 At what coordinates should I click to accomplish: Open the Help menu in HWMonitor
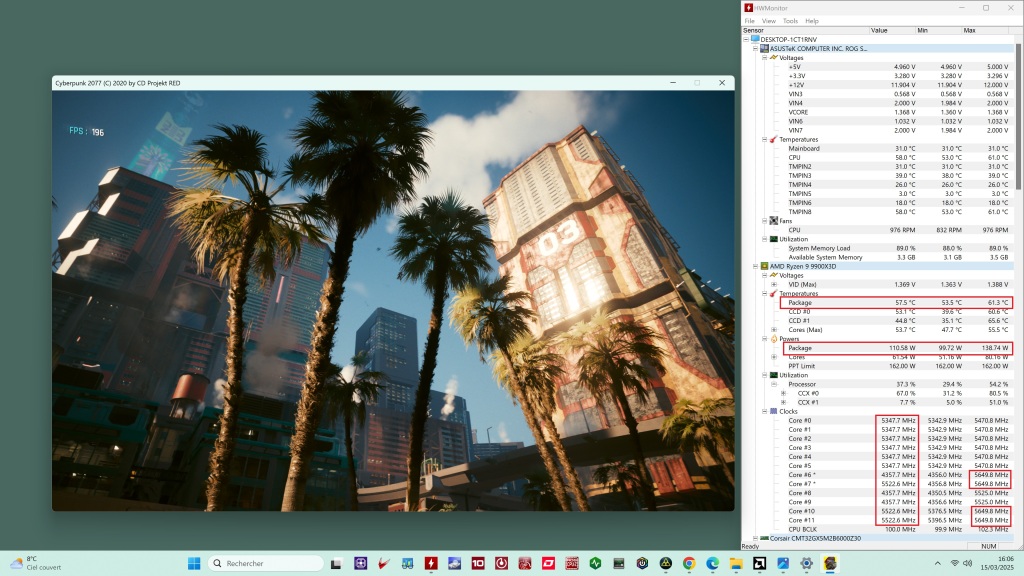812,21
